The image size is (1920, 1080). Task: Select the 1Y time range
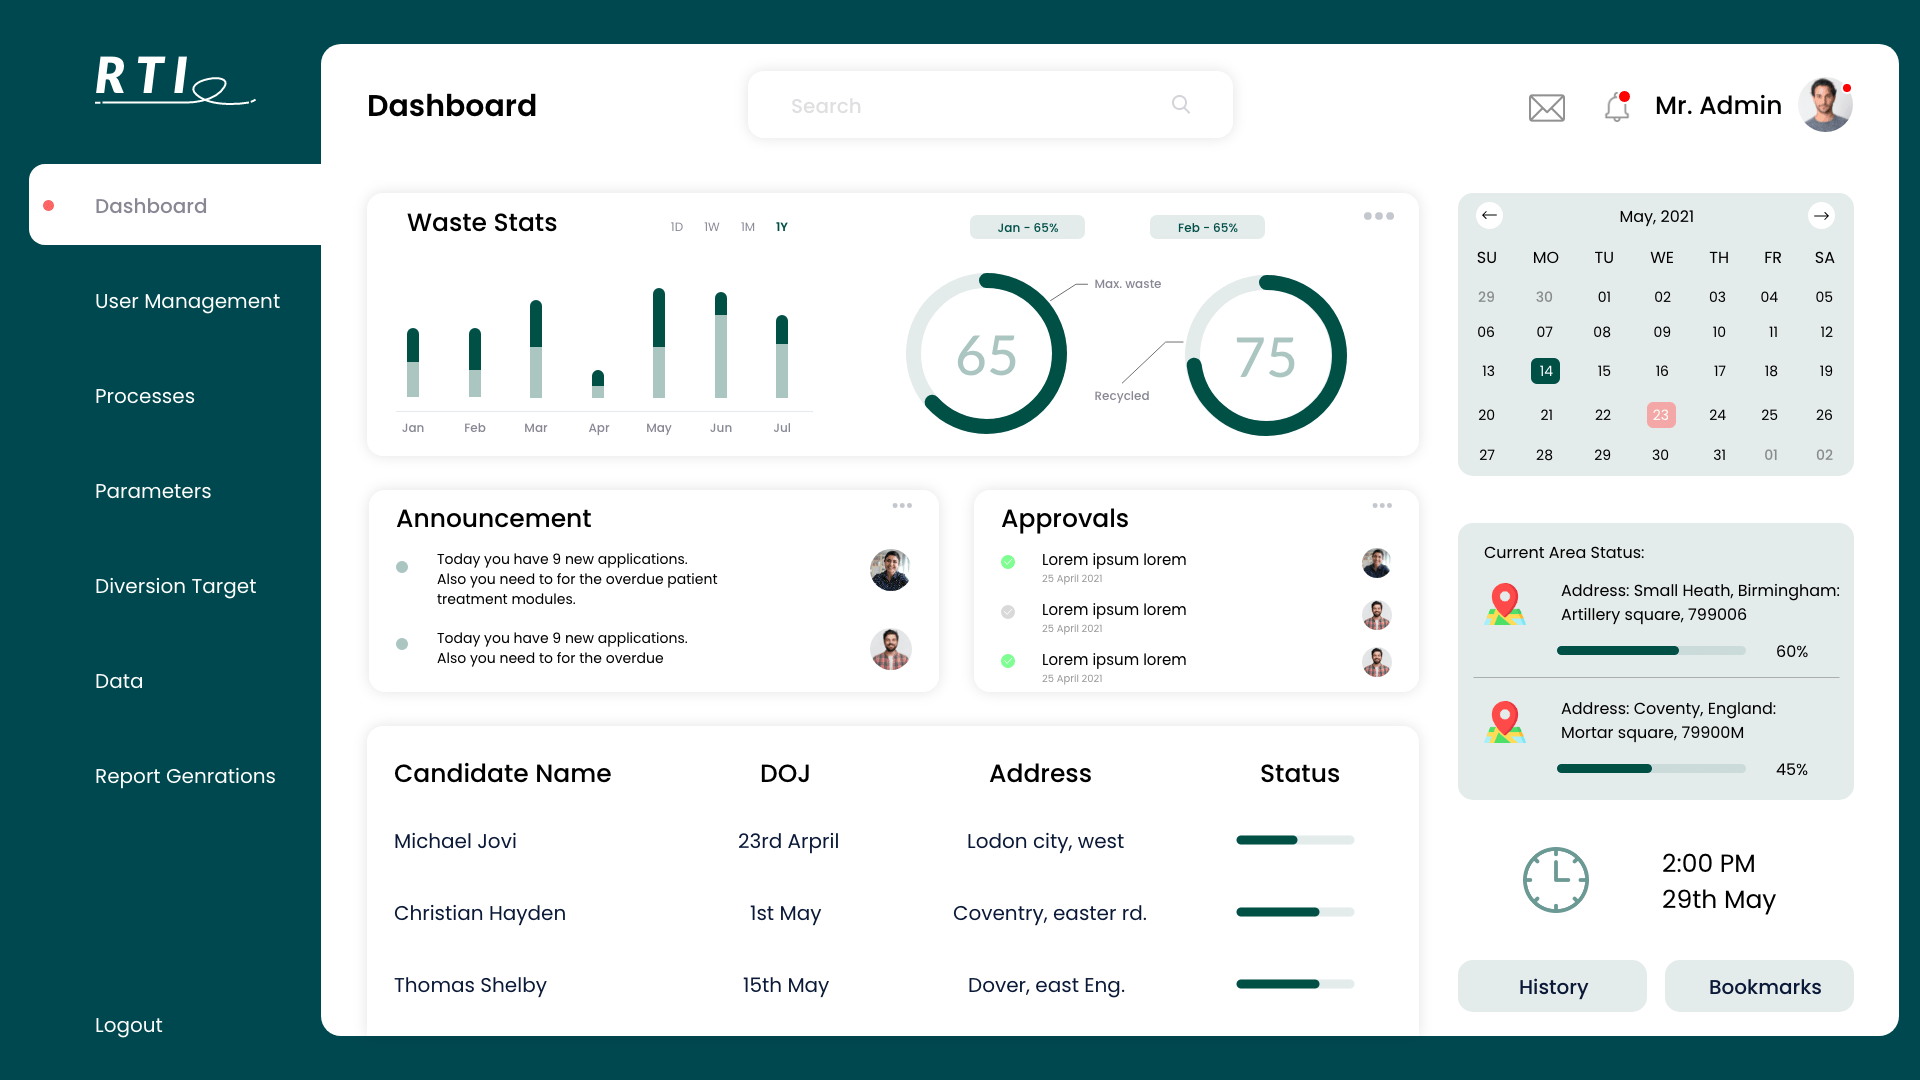tap(781, 227)
